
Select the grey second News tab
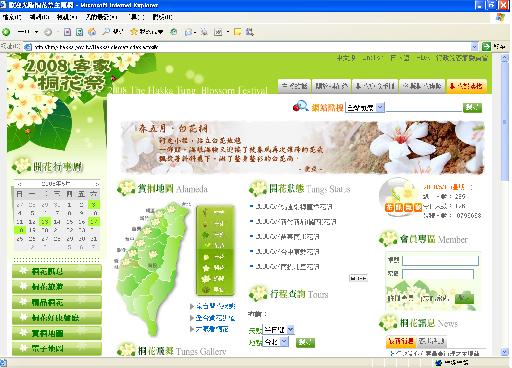click(431, 341)
